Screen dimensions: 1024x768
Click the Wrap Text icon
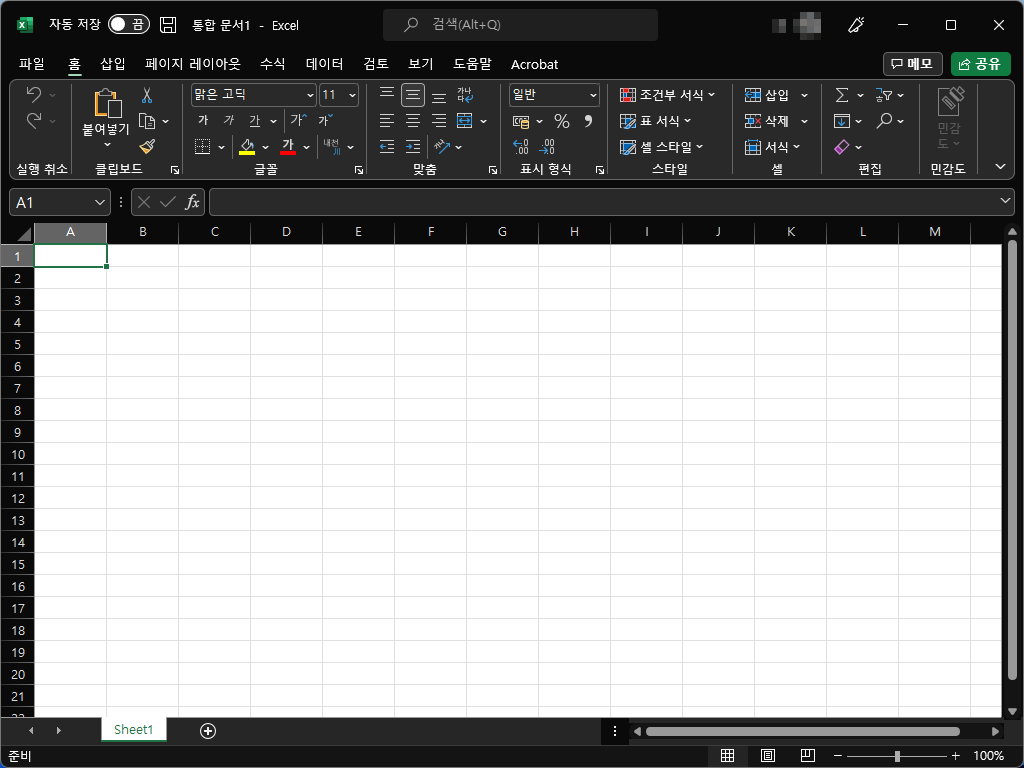(465, 95)
